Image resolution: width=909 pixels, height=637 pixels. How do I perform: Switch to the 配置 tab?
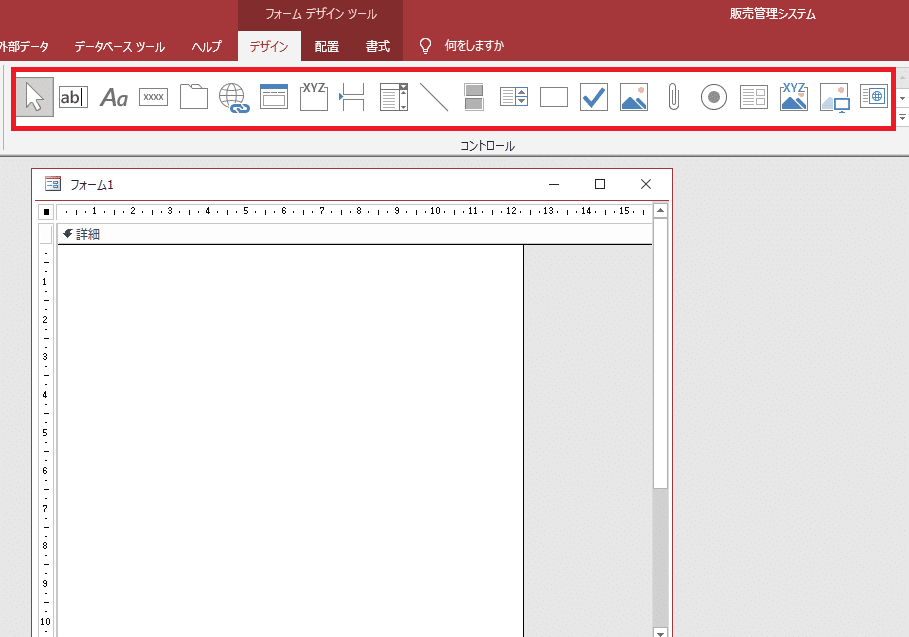tap(326, 46)
